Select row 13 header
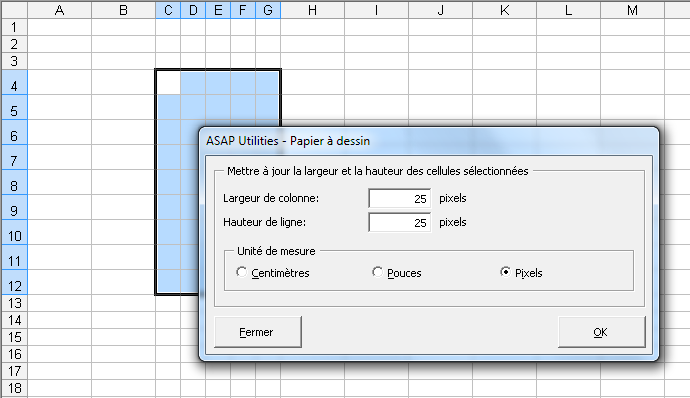 pos(15,303)
